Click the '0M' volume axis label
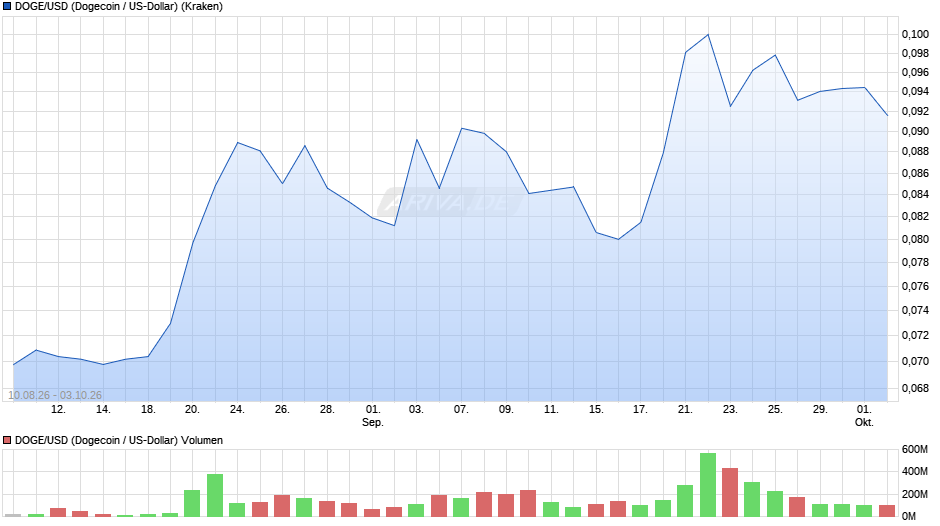The height and width of the screenshot is (526, 940). coord(909,516)
